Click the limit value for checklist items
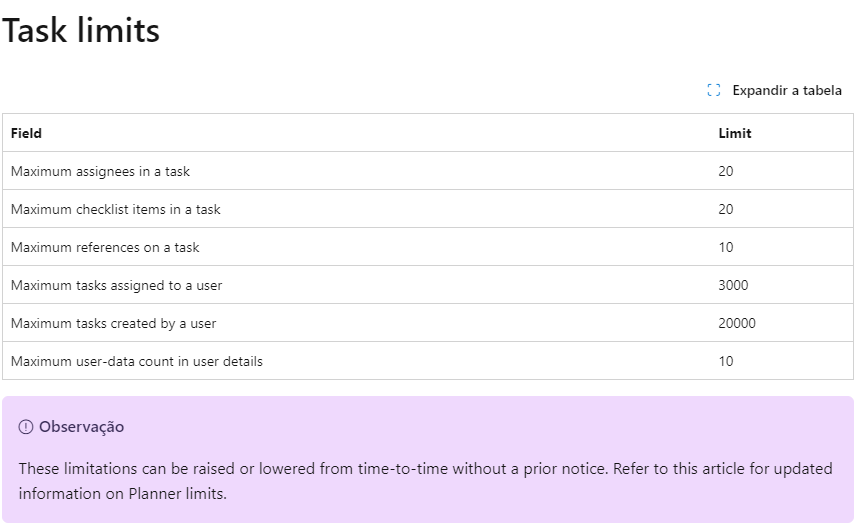The height and width of the screenshot is (526, 868). pyautogui.click(x=726, y=209)
